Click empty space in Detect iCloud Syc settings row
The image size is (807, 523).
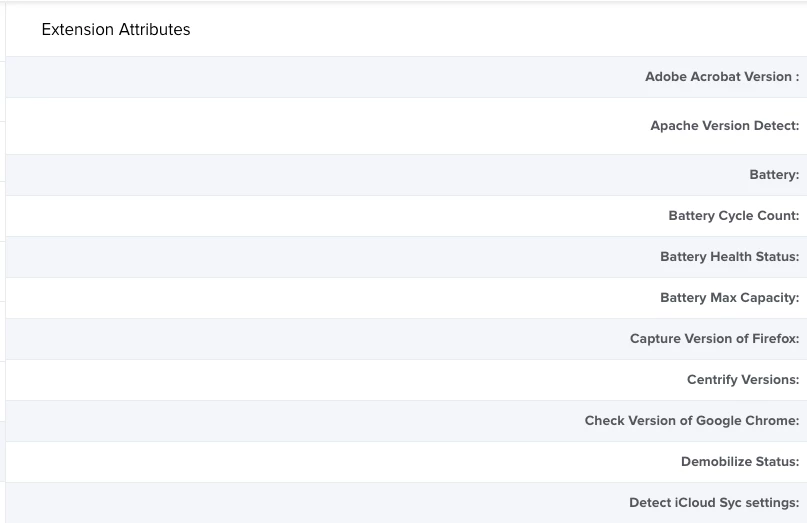tap(309, 502)
